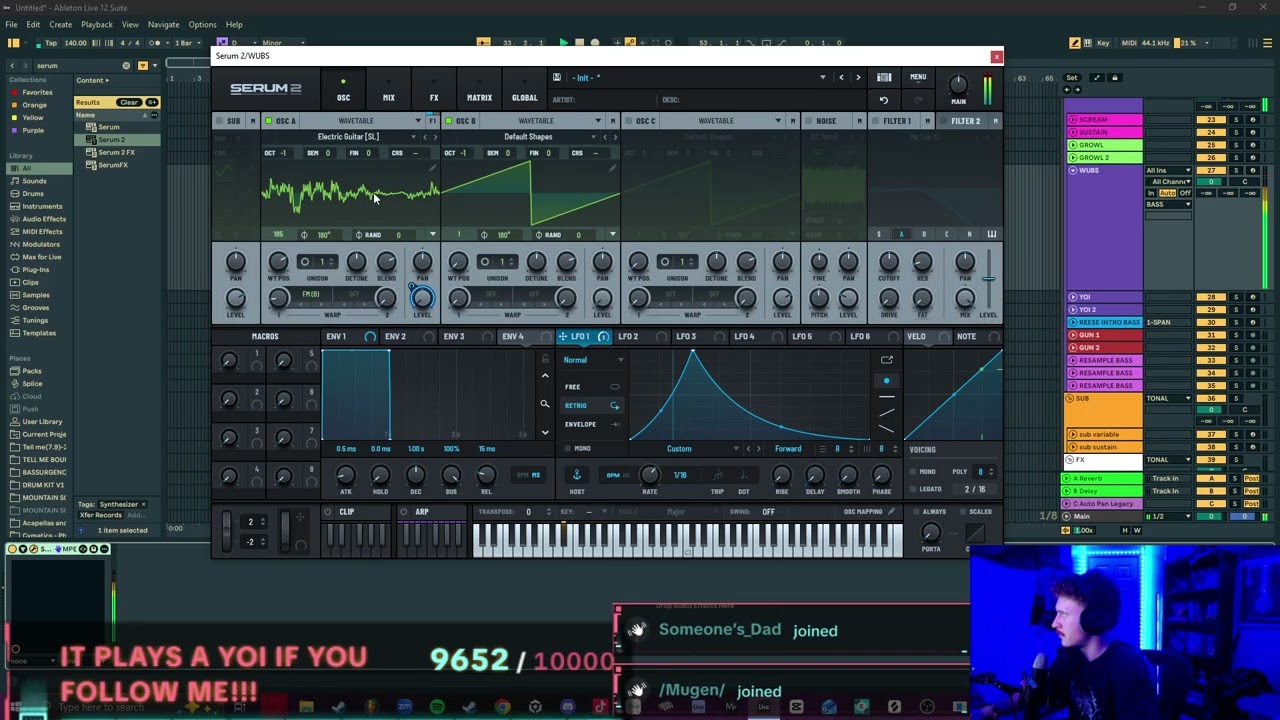Open the Serum MENU button
This screenshot has width=1280, height=720.
(x=918, y=77)
